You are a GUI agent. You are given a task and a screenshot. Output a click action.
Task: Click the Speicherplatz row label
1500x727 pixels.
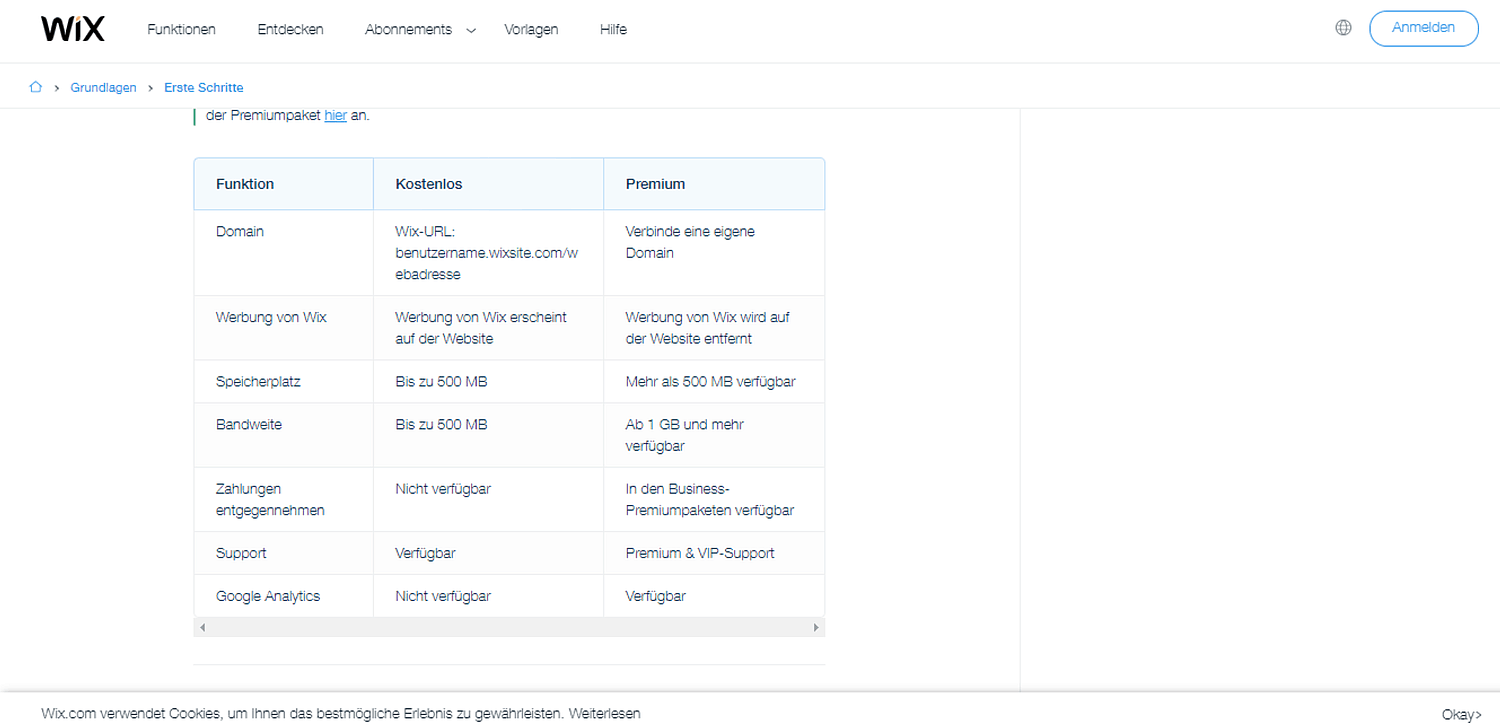point(258,382)
